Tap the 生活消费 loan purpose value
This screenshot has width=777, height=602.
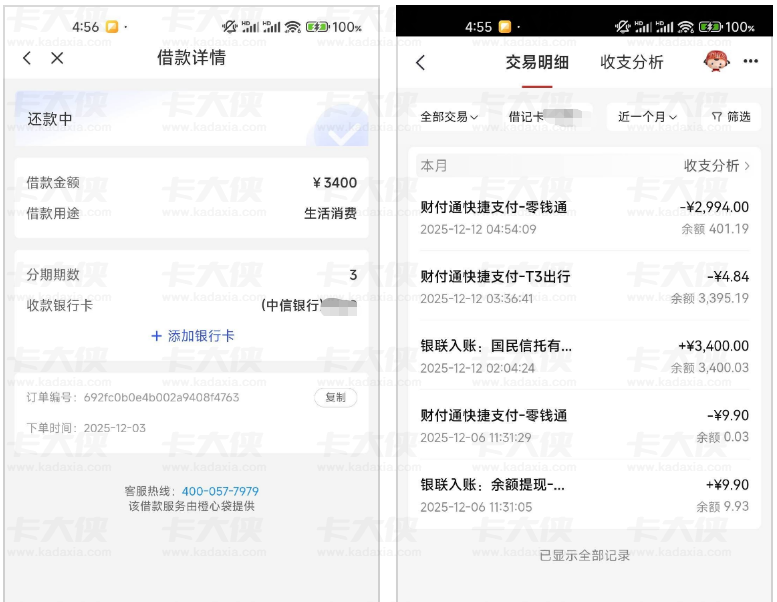coord(330,214)
